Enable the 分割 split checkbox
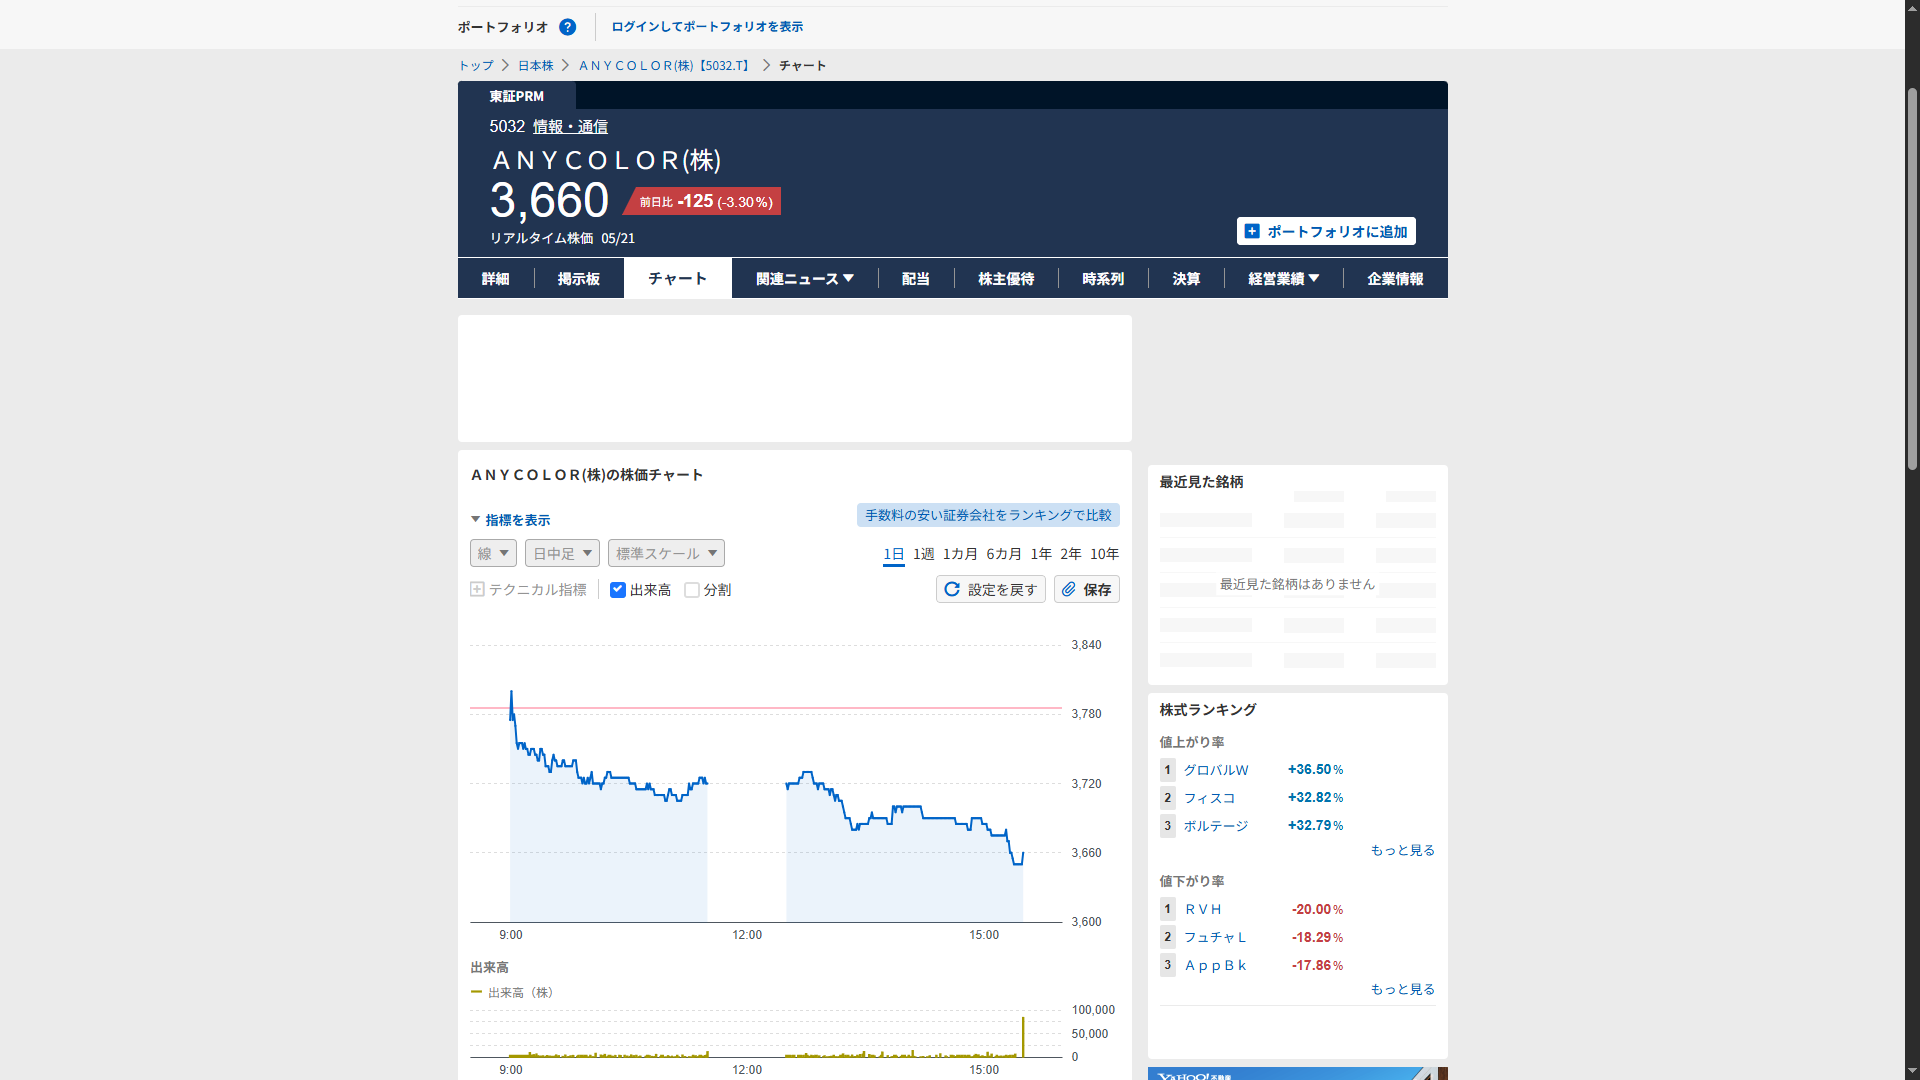1920x1080 pixels. click(692, 590)
